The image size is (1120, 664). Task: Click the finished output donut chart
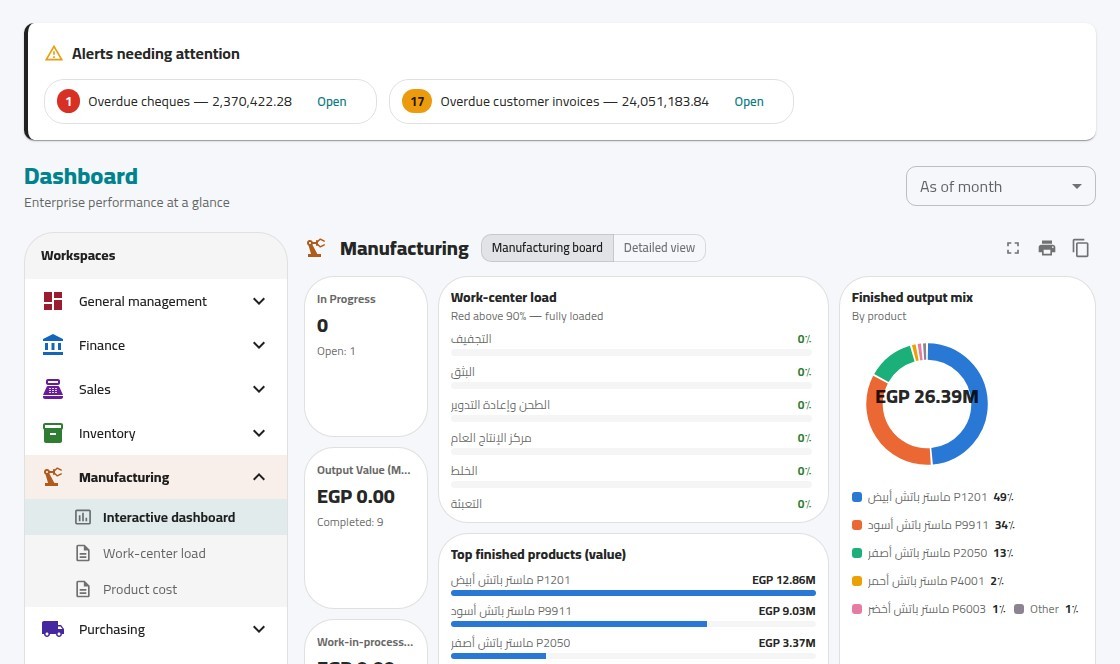927,403
